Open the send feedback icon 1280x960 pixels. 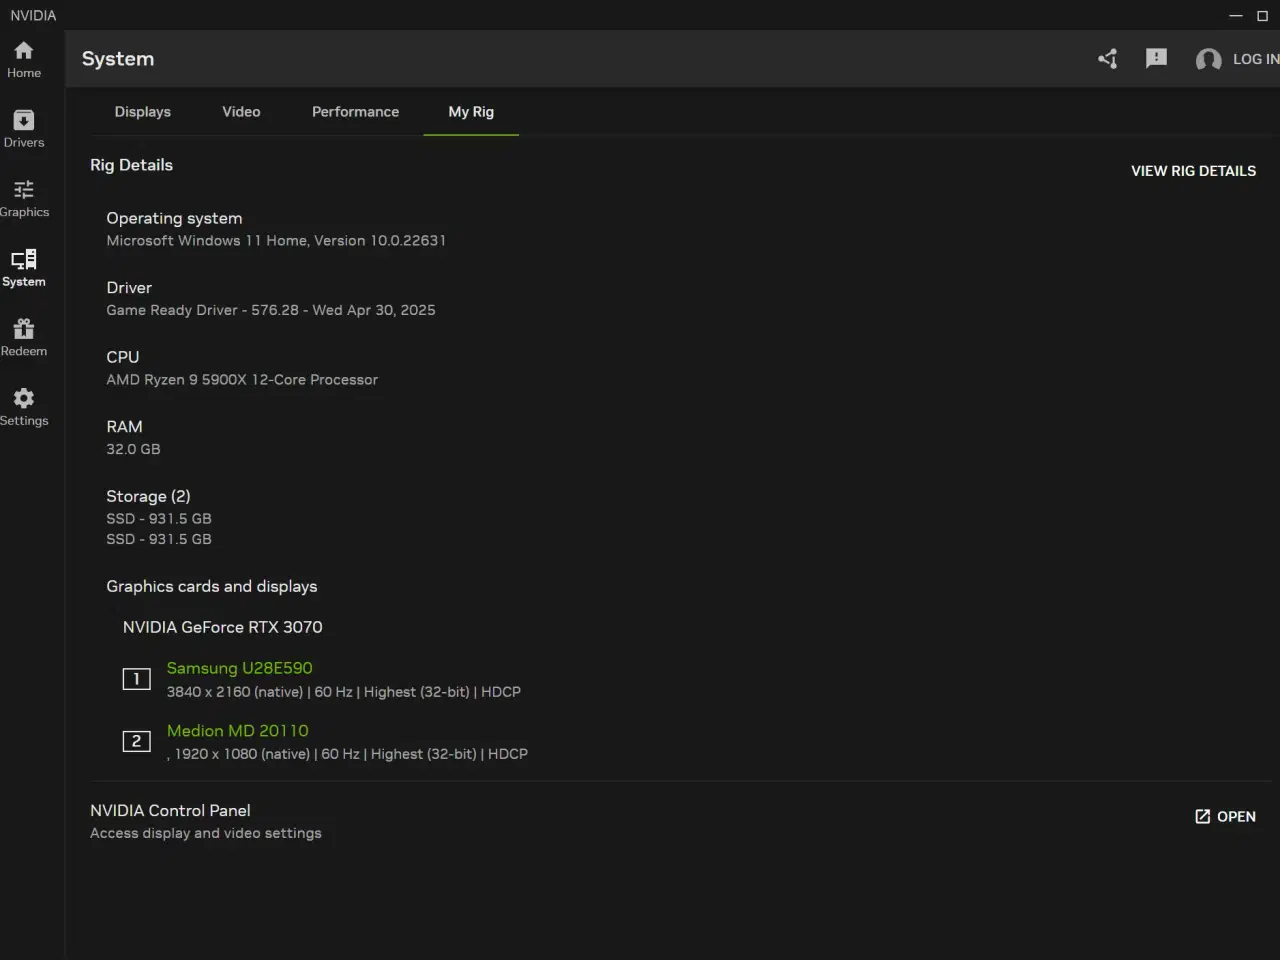click(x=1156, y=59)
